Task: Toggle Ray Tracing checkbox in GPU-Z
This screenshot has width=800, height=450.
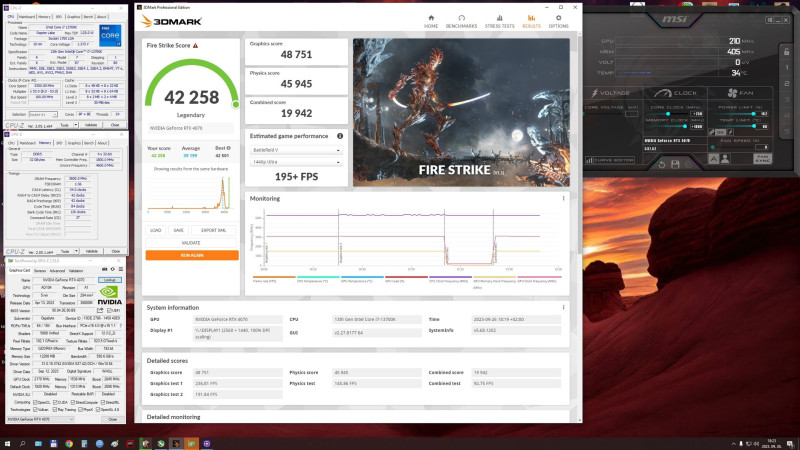Action: (55, 409)
